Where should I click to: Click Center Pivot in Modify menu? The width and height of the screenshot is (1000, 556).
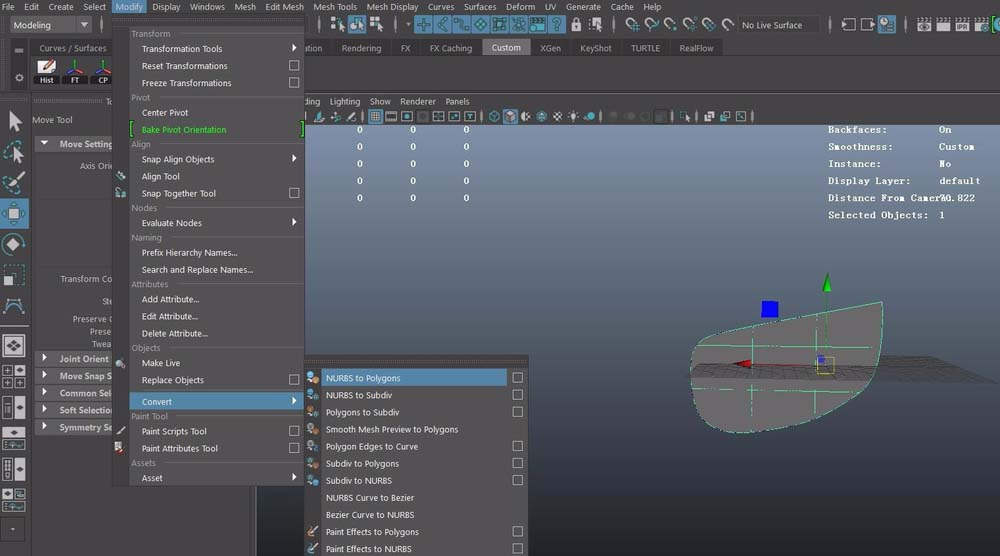point(165,113)
